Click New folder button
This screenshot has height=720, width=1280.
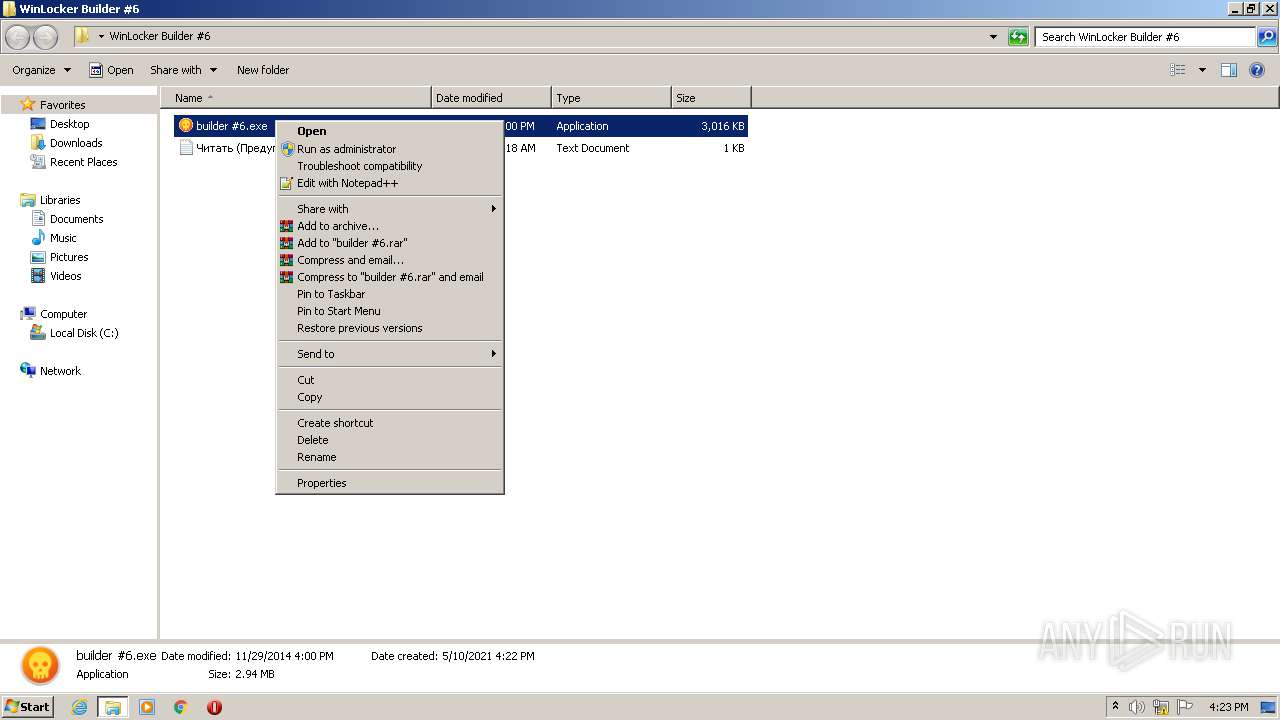263,70
